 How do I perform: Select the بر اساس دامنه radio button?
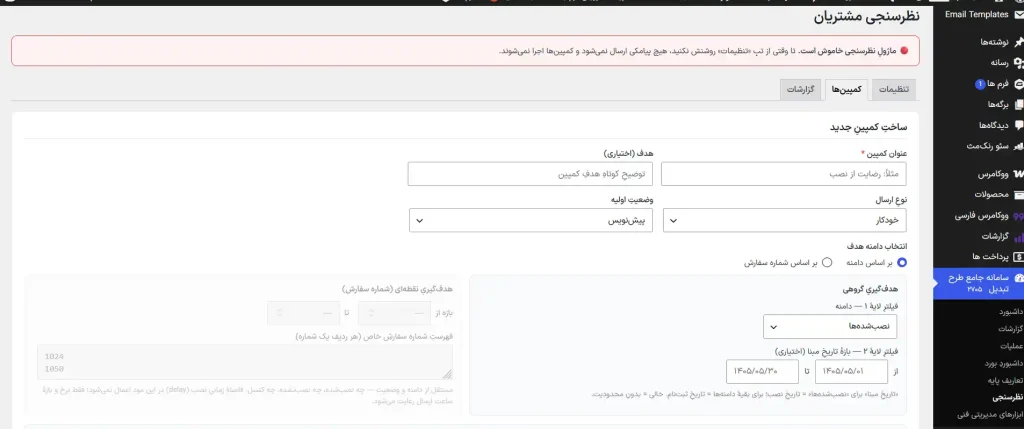click(902, 262)
